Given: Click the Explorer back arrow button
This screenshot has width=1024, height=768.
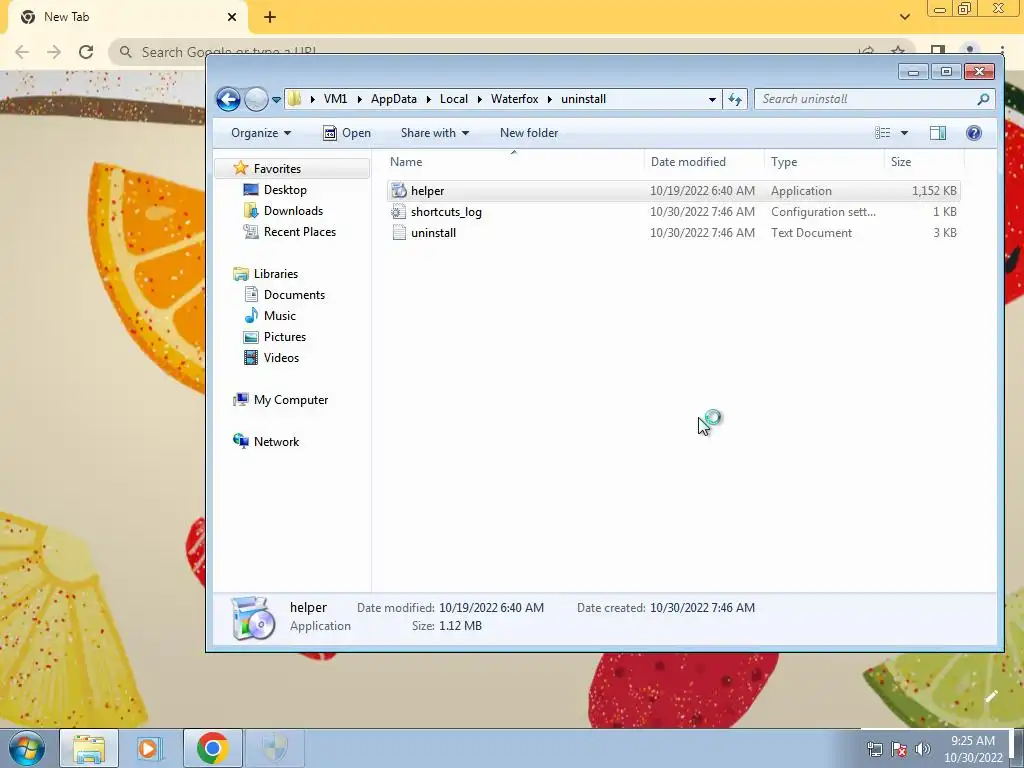Looking at the screenshot, I should tap(228, 99).
